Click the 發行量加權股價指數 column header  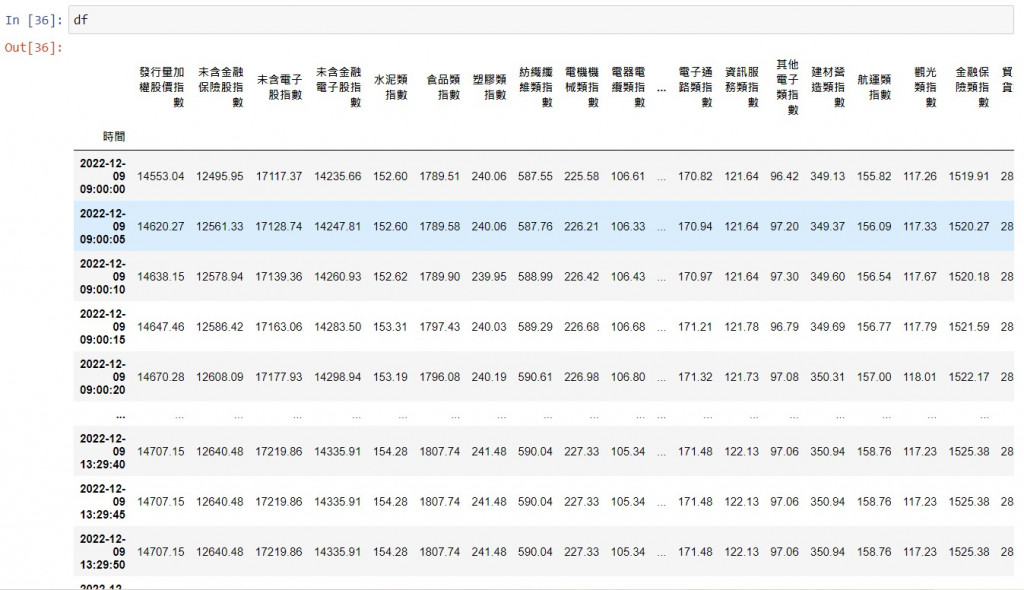point(161,87)
